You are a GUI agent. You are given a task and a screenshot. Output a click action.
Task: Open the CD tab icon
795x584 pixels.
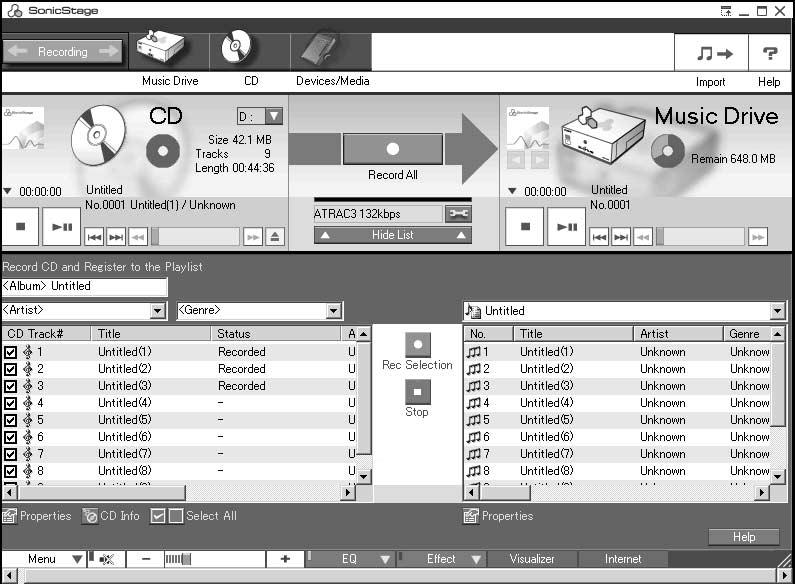pos(249,51)
